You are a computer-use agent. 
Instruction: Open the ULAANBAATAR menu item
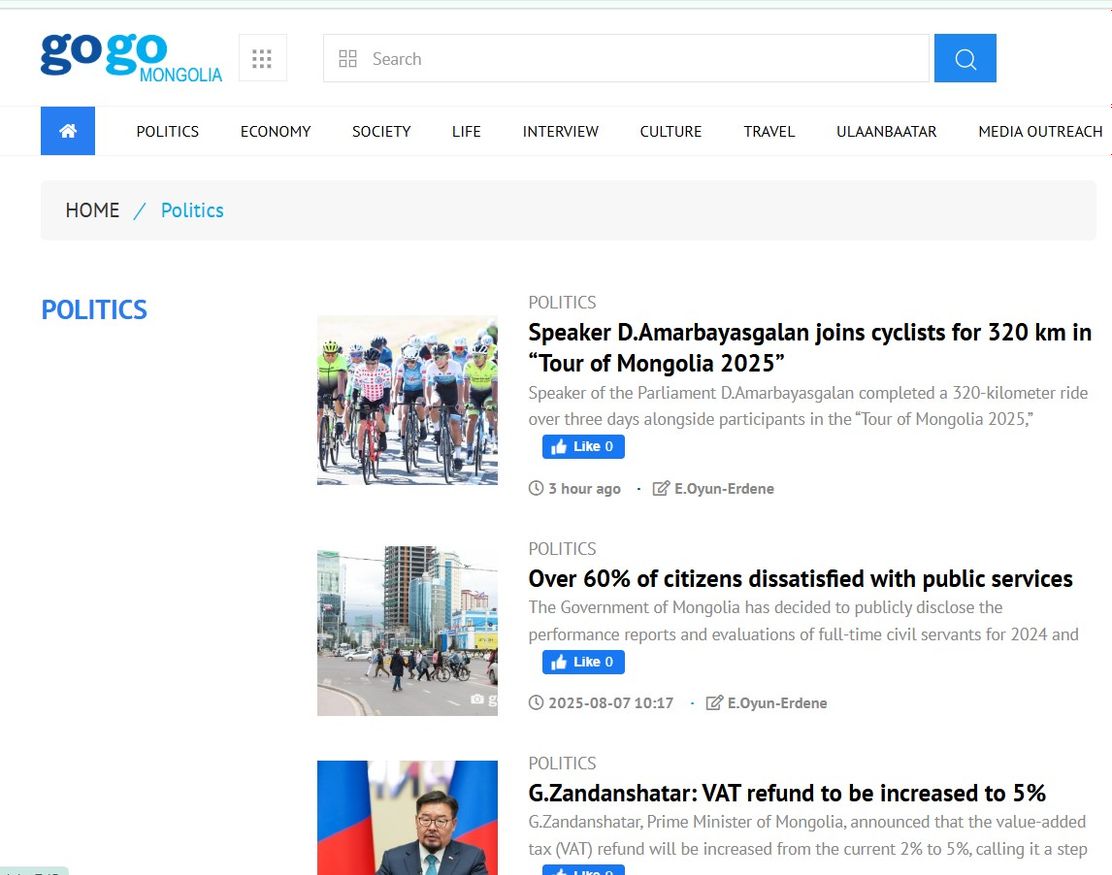click(886, 131)
